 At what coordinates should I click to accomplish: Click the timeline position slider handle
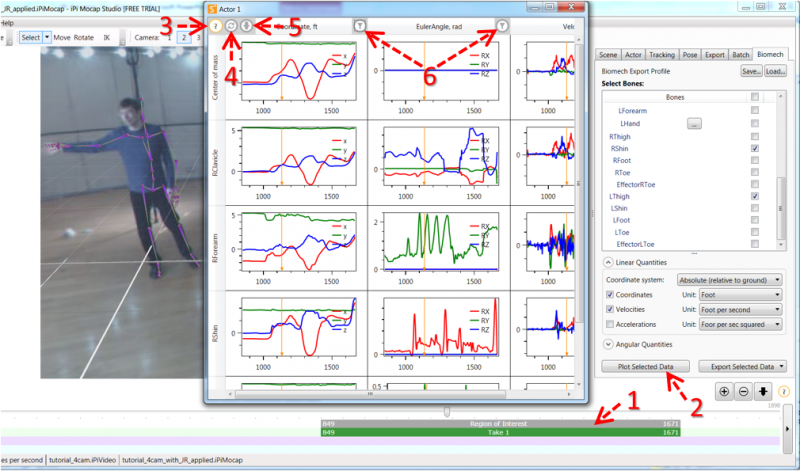(447, 411)
